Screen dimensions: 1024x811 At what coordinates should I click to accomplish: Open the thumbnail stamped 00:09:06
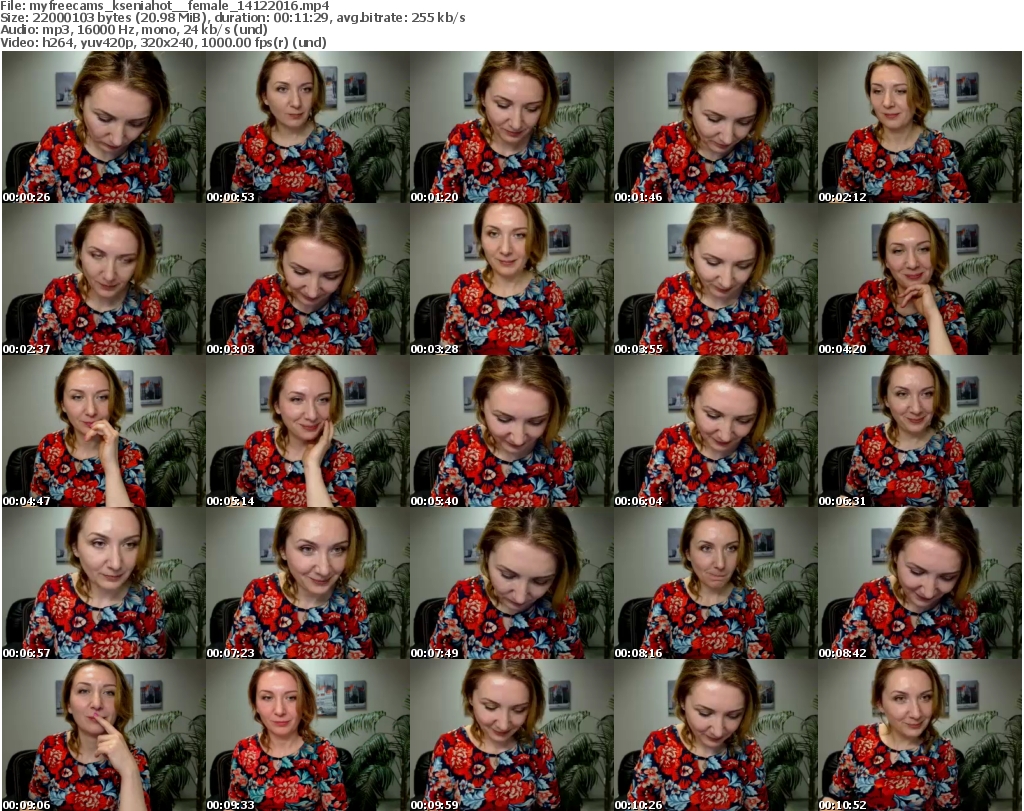pyautogui.click(x=103, y=735)
